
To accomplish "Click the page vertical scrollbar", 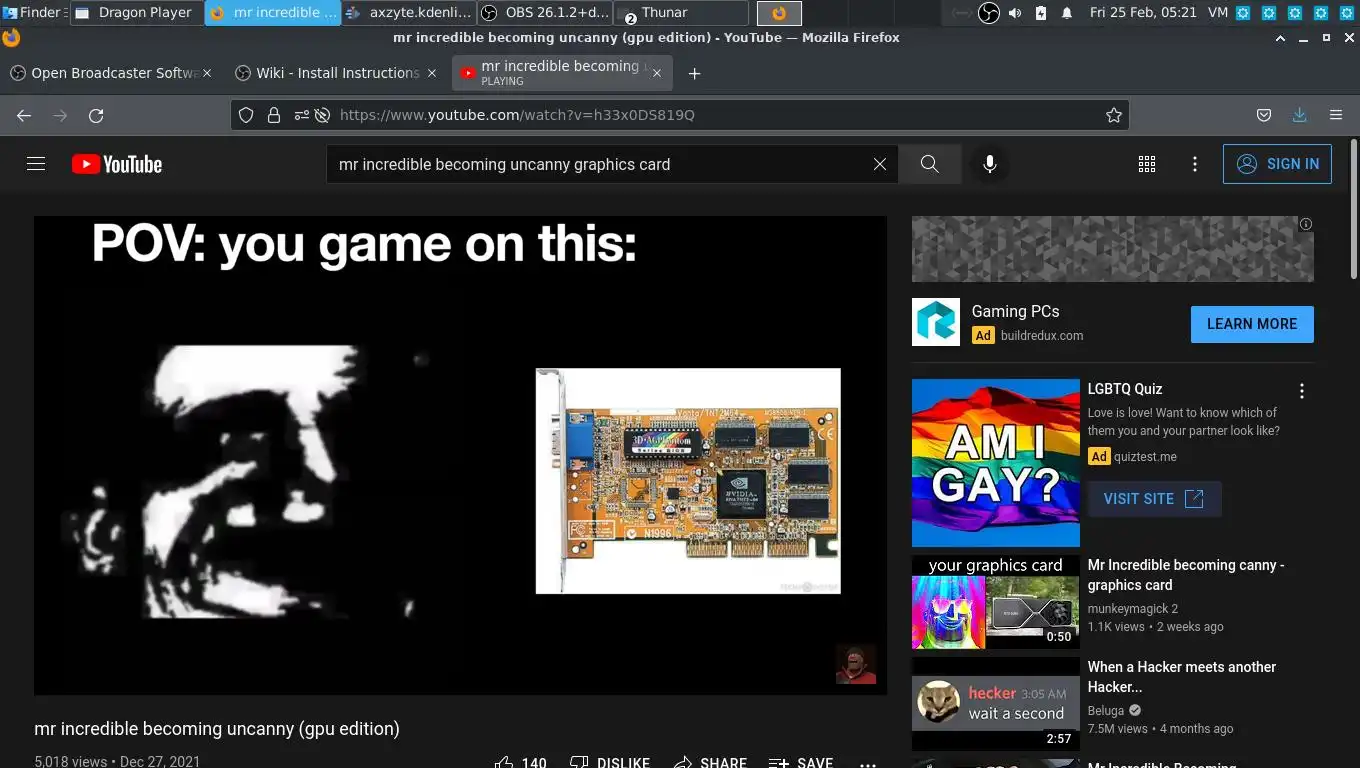I will click(1354, 210).
